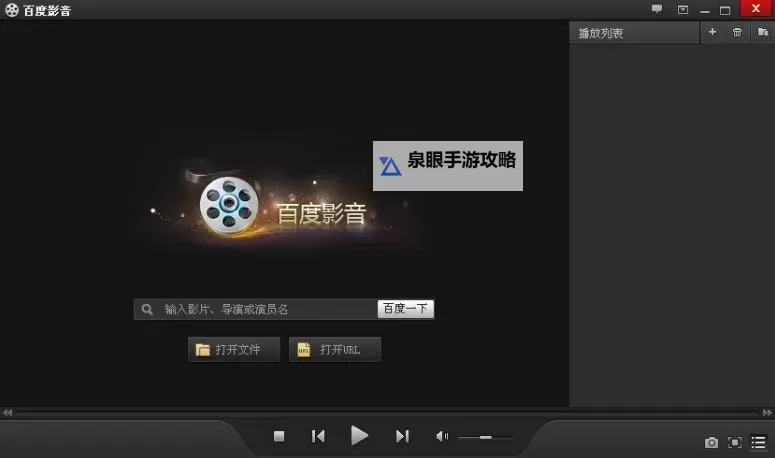This screenshot has height=458, width=775.
Task: Open a file with 打开文件 button
Action: pos(234,350)
